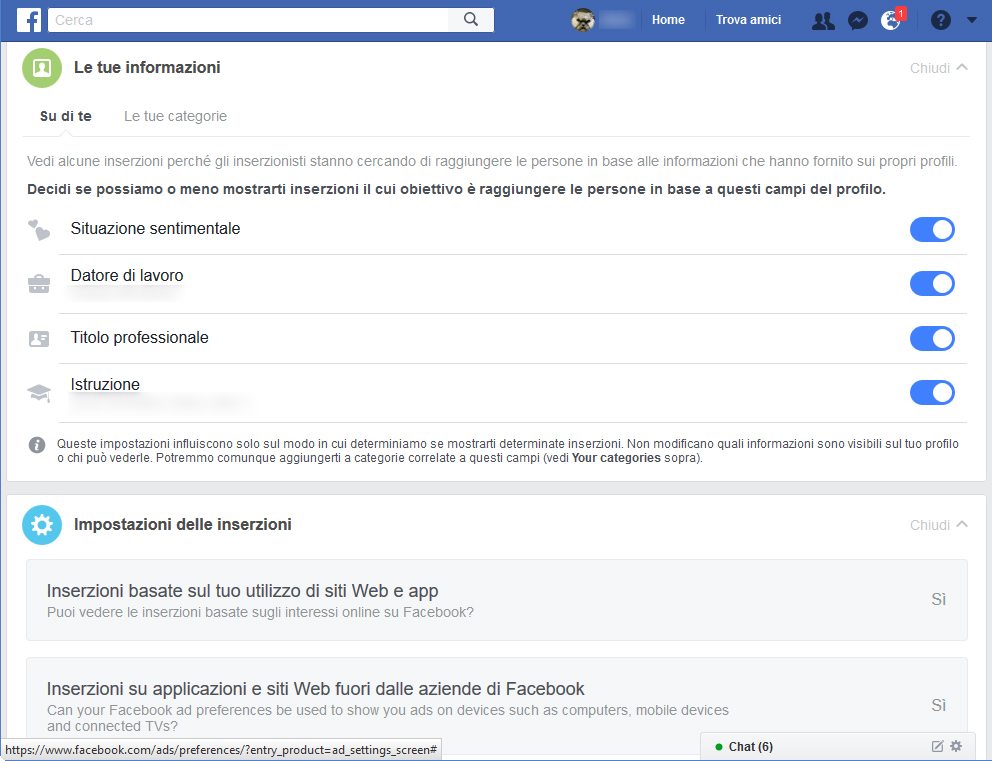This screenshot has height=761, width=992.
Task: Open notifications globe icon
Action: (890, 20)
